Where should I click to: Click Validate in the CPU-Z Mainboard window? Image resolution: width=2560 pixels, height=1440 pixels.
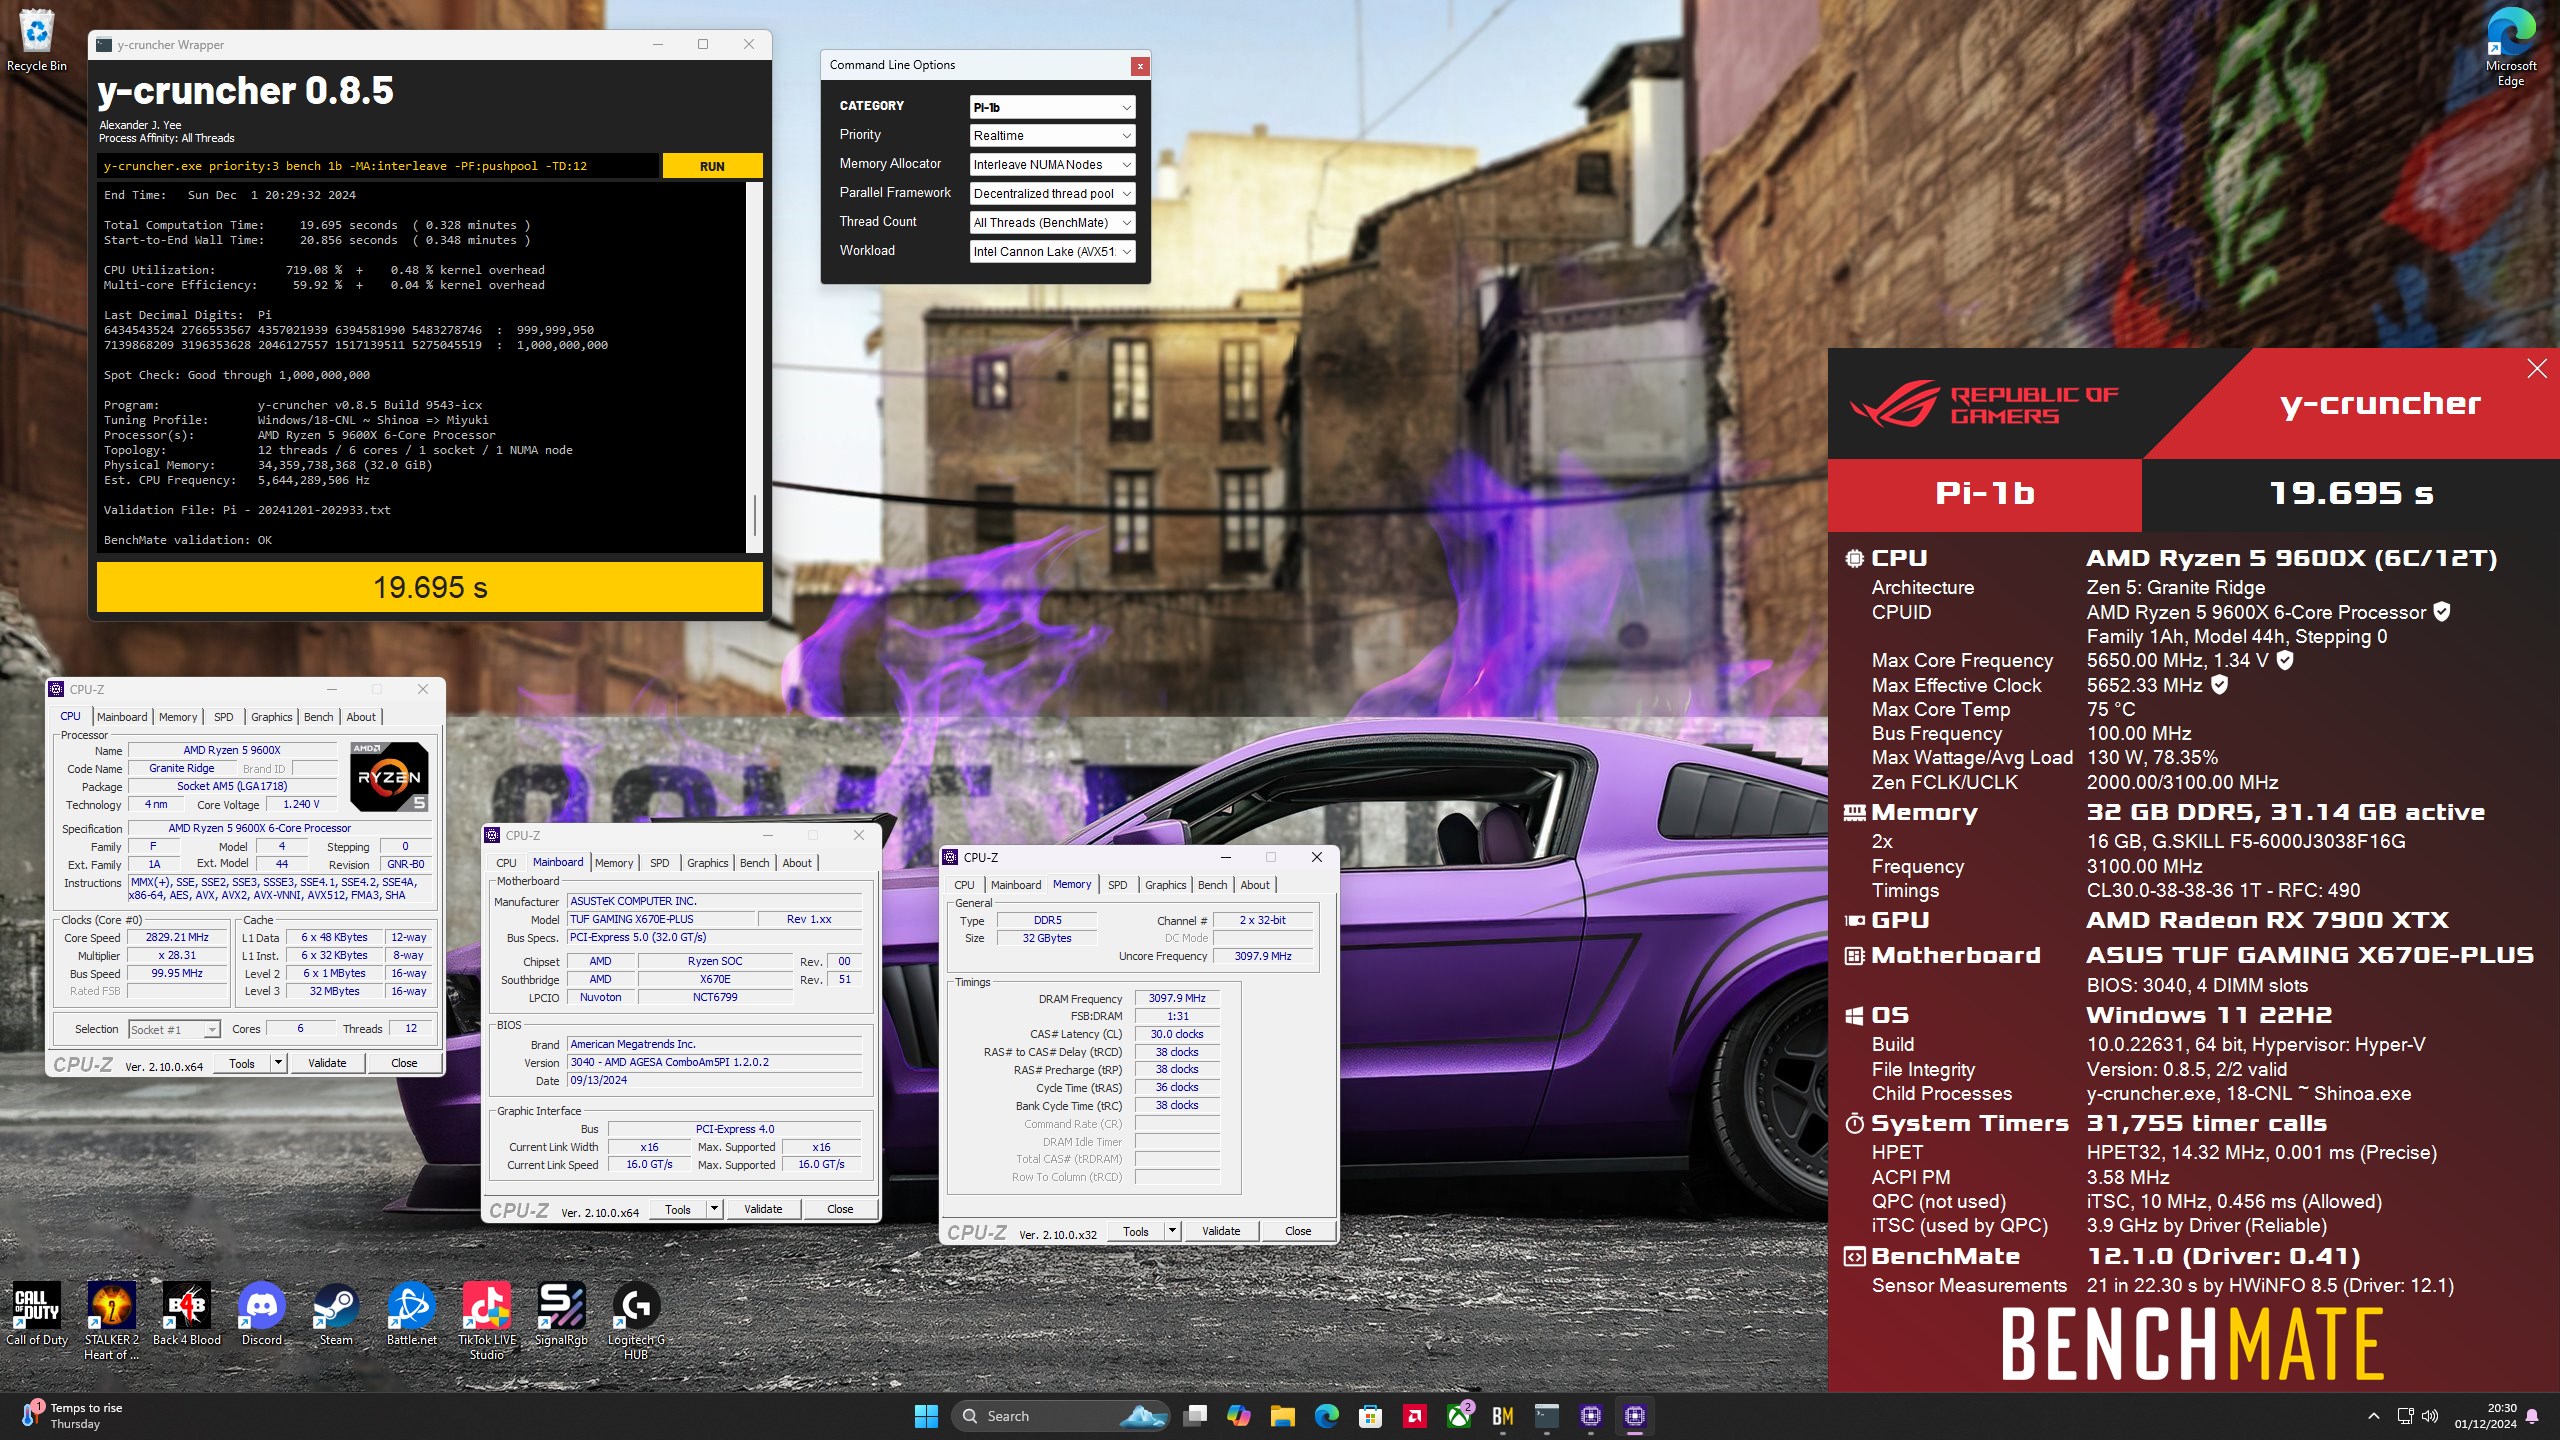point(763,1209)
